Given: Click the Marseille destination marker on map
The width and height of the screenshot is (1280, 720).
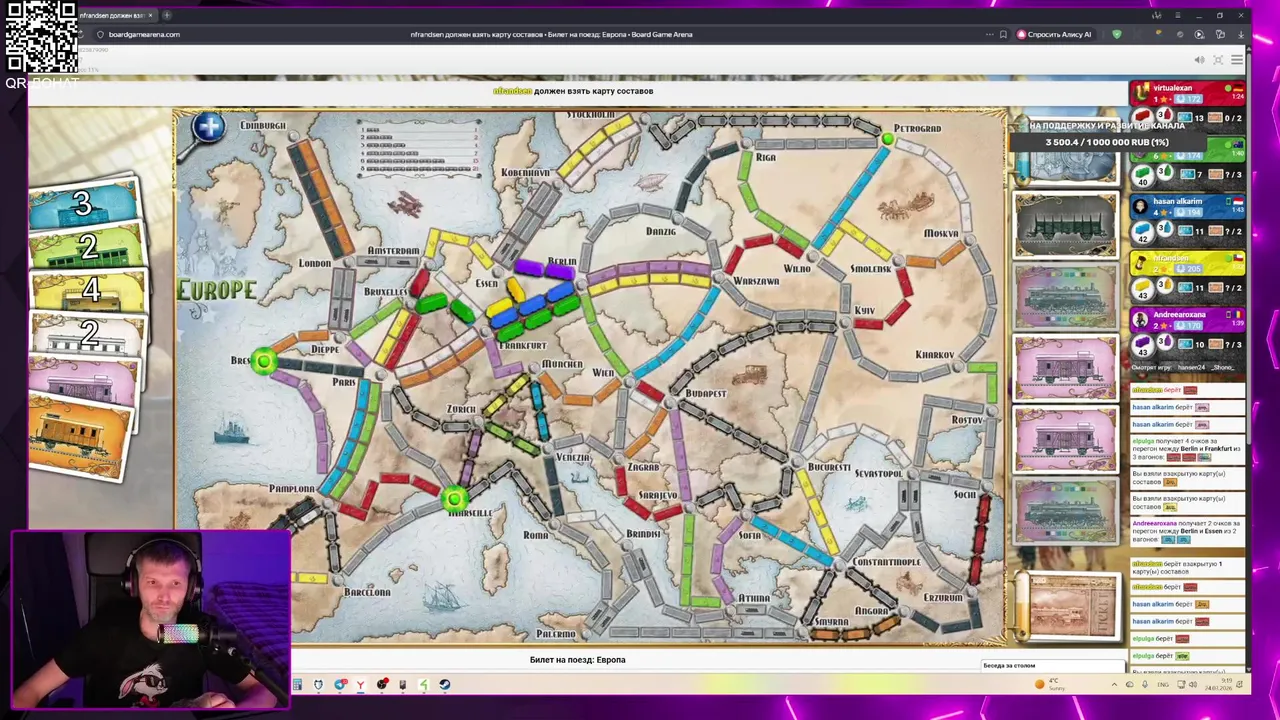Looking at the screenshot, I should coord(454,498).
